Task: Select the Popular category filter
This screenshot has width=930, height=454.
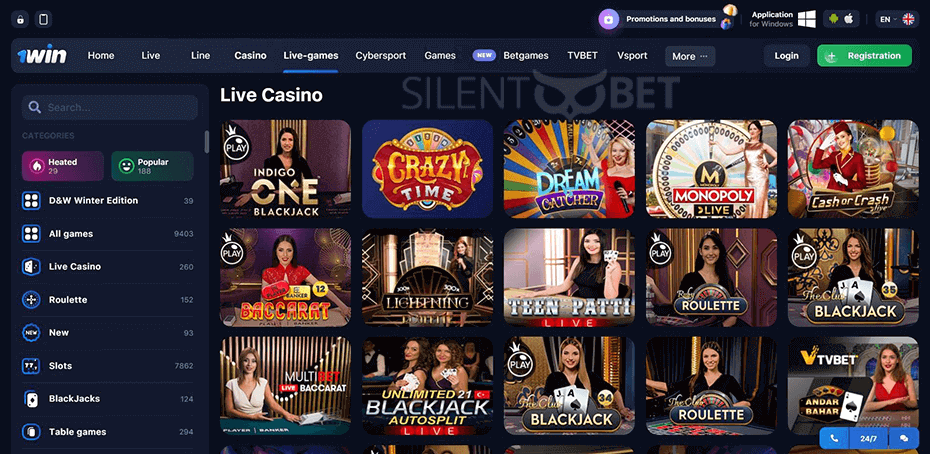Action: [152, 166]
